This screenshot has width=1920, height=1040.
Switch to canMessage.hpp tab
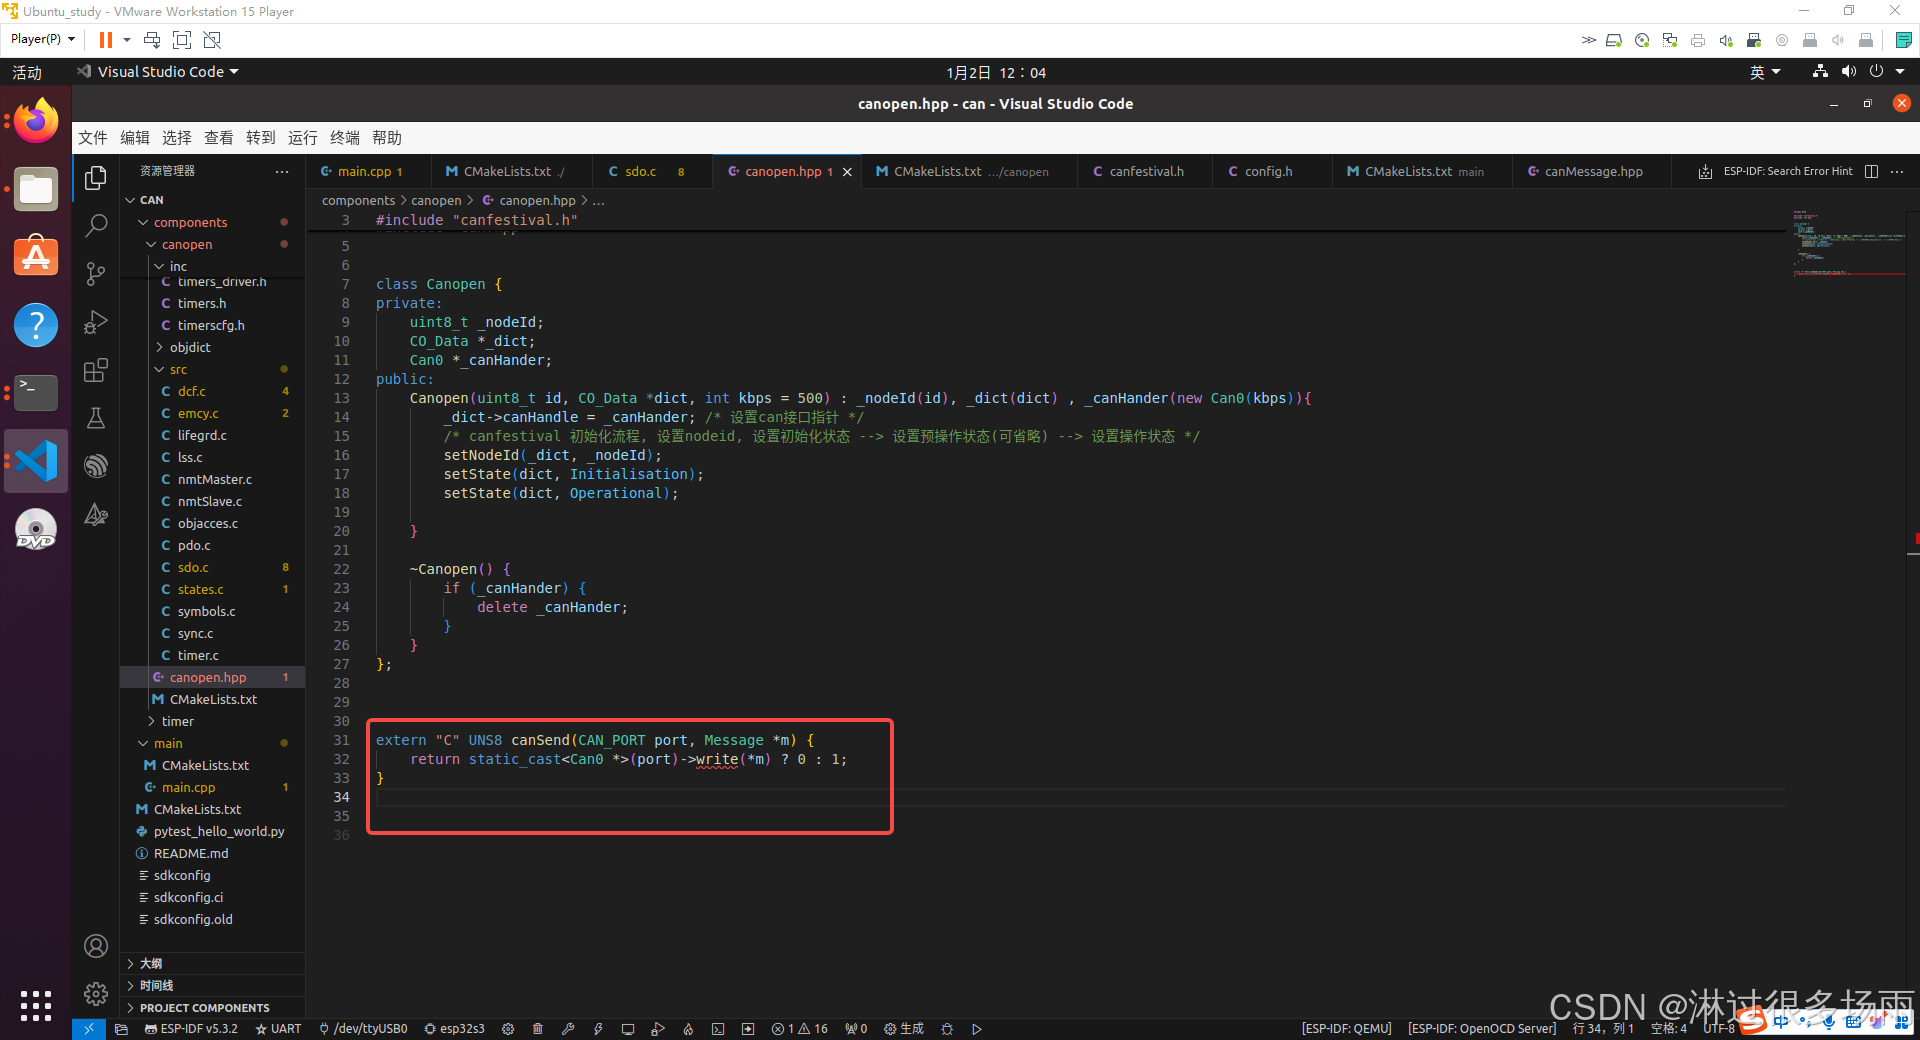click(x=1593, y=172)
